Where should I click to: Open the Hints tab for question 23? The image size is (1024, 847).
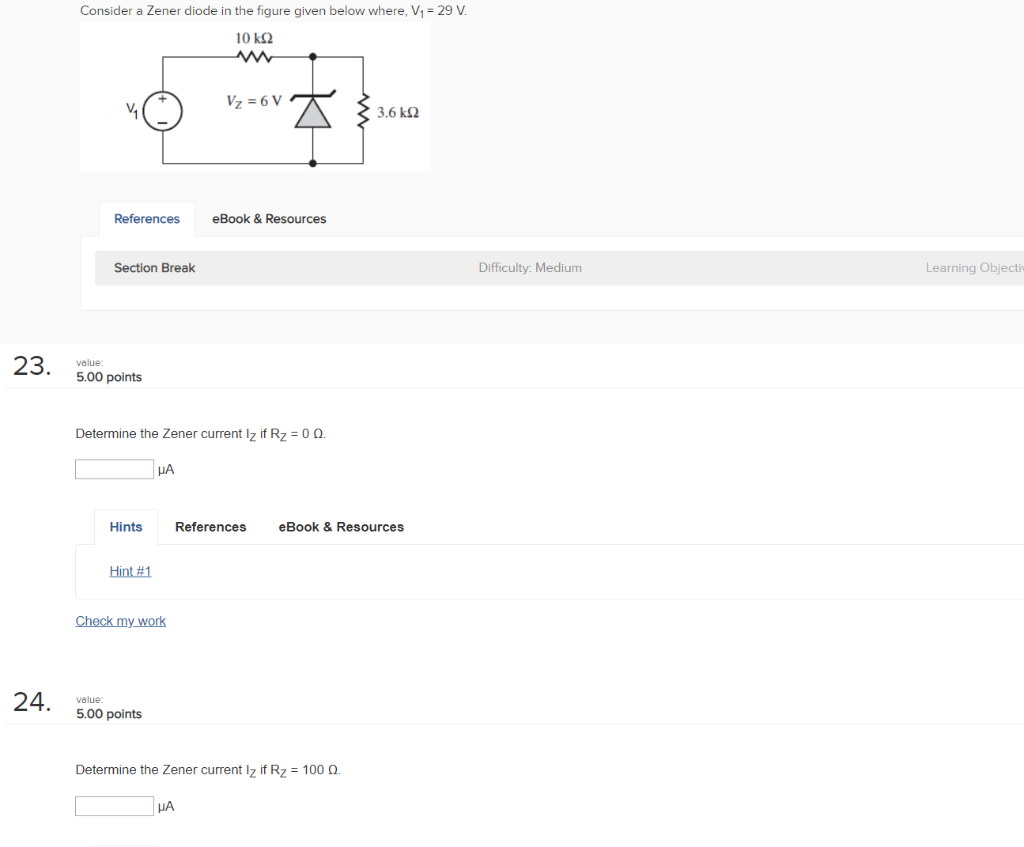(x=125, y=526)
